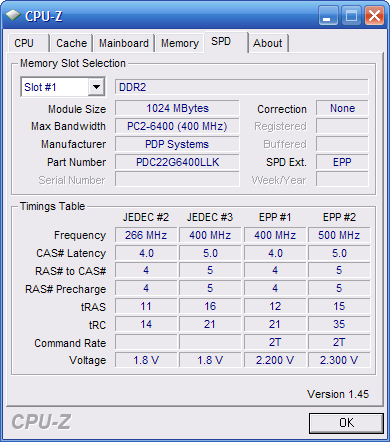Screen dimensions: 390x442
Task: Click the Command Rate label
Action: (70, 343)
